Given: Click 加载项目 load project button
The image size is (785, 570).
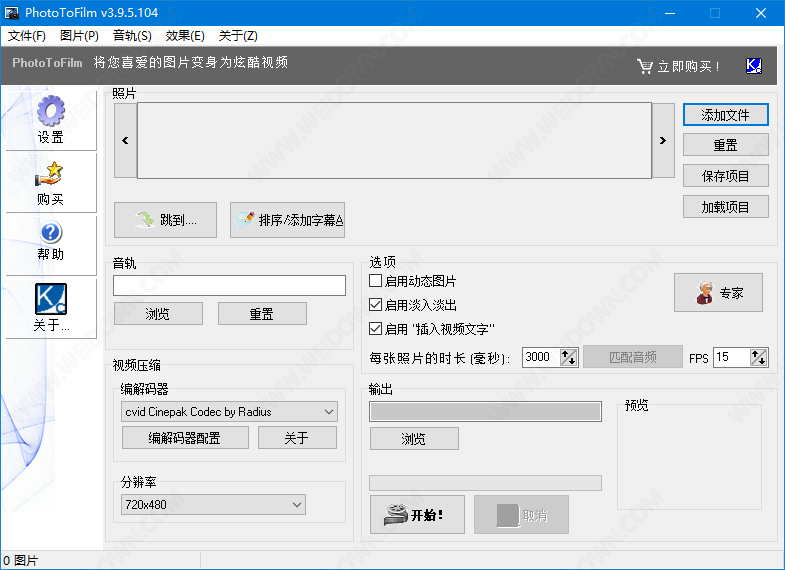Looking at the screenshot, I should click(725, 207).
